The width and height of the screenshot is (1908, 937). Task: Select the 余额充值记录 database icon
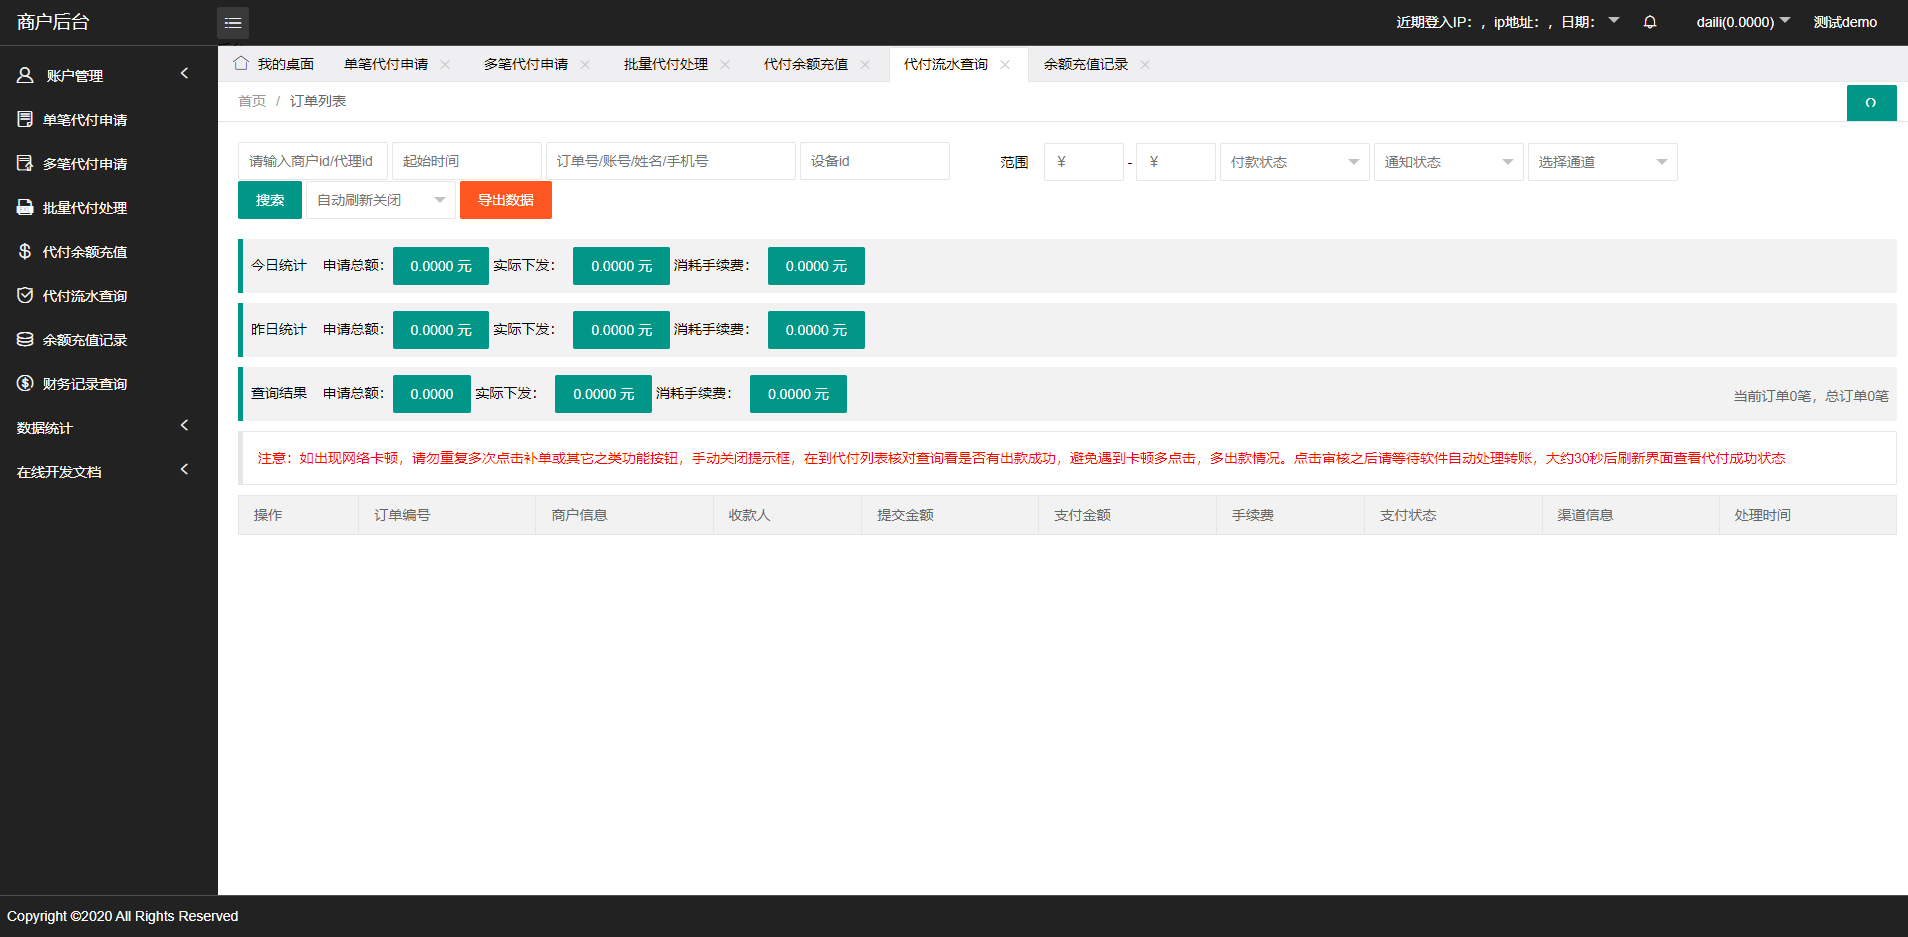point(25,339)
